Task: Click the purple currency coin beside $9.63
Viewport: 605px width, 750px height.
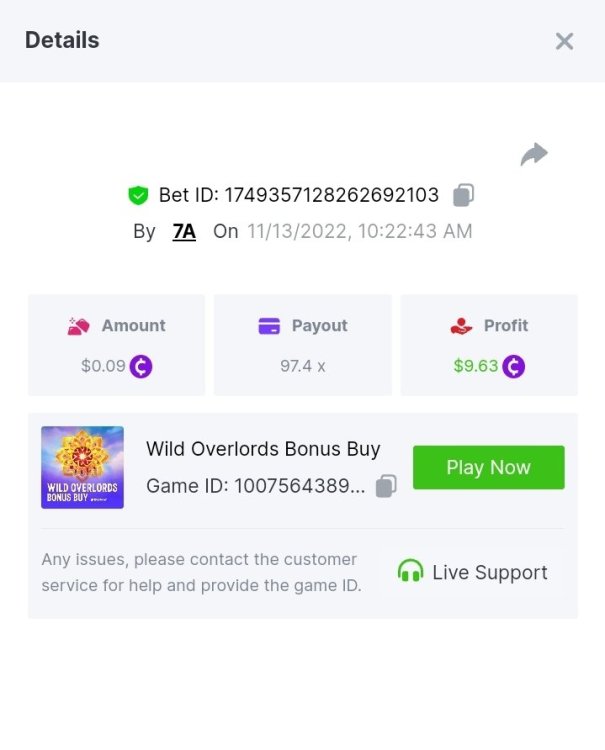Action: pos(514,366)
